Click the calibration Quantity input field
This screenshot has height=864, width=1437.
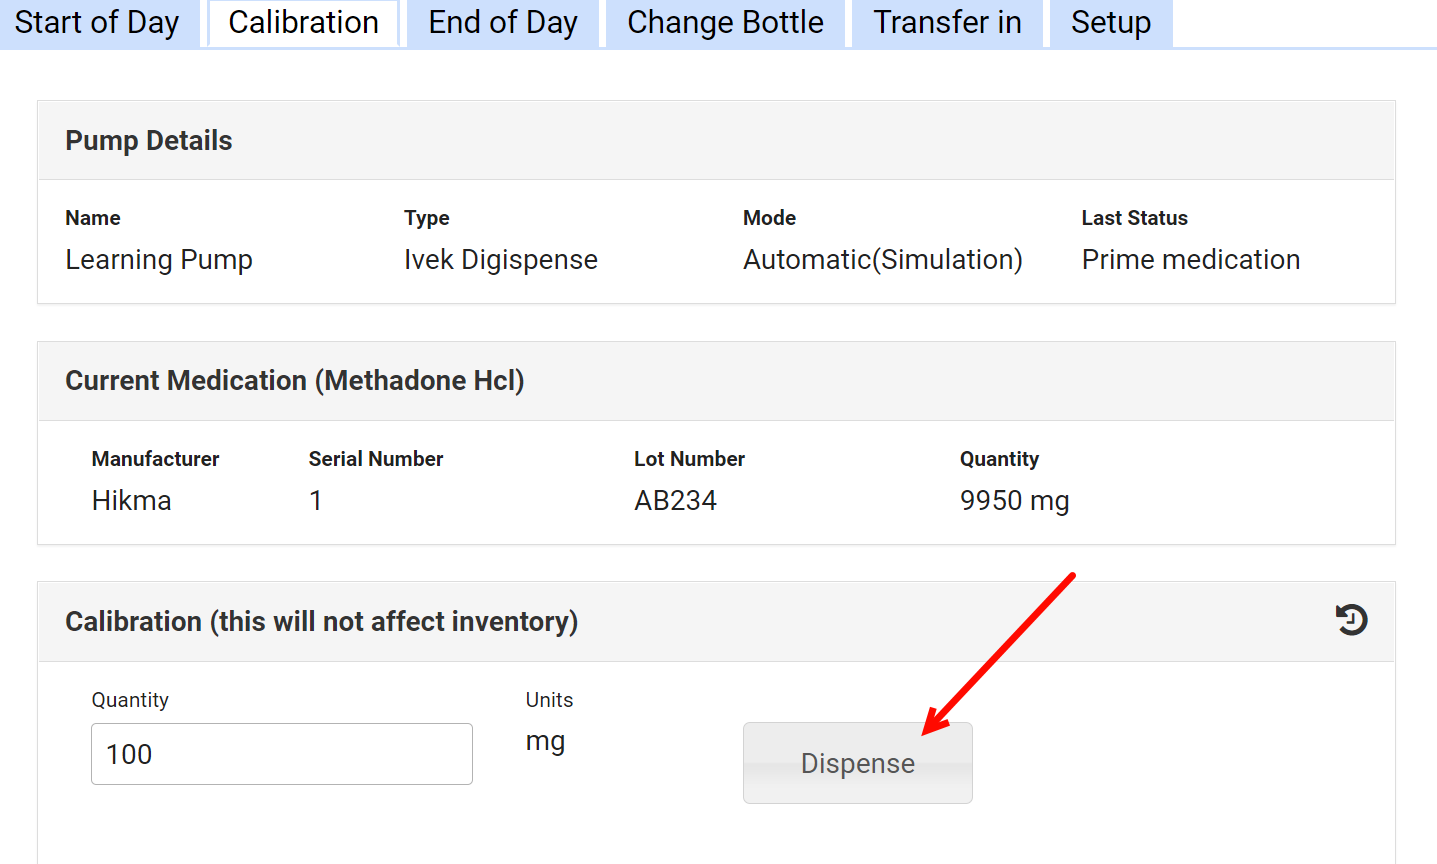click(x=281, y=754)
